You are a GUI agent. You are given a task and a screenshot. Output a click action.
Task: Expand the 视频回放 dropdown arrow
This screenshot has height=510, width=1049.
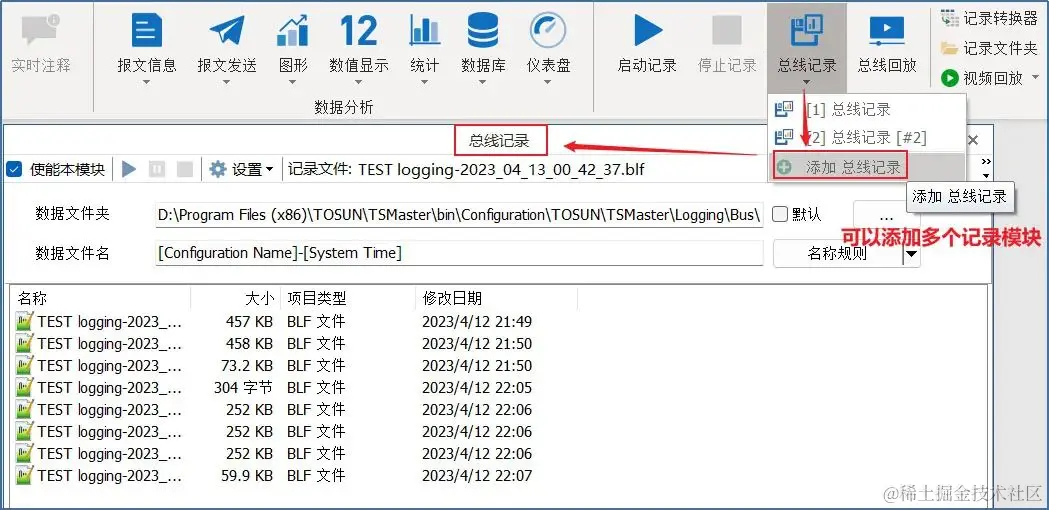pos(1036,78)
